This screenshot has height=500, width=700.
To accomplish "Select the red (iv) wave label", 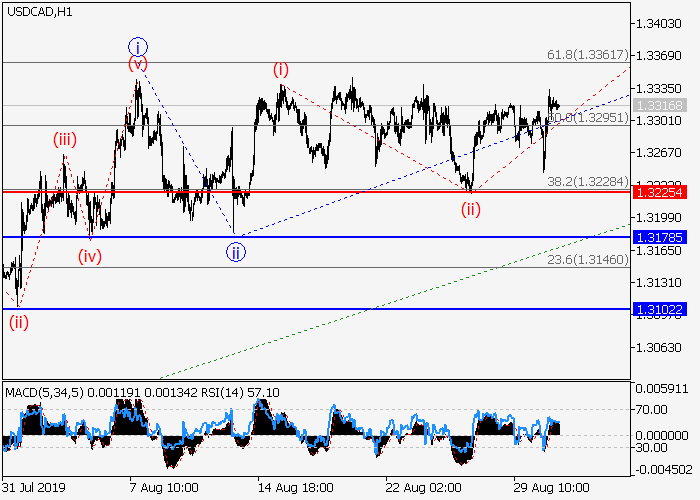I will [91, 255].
